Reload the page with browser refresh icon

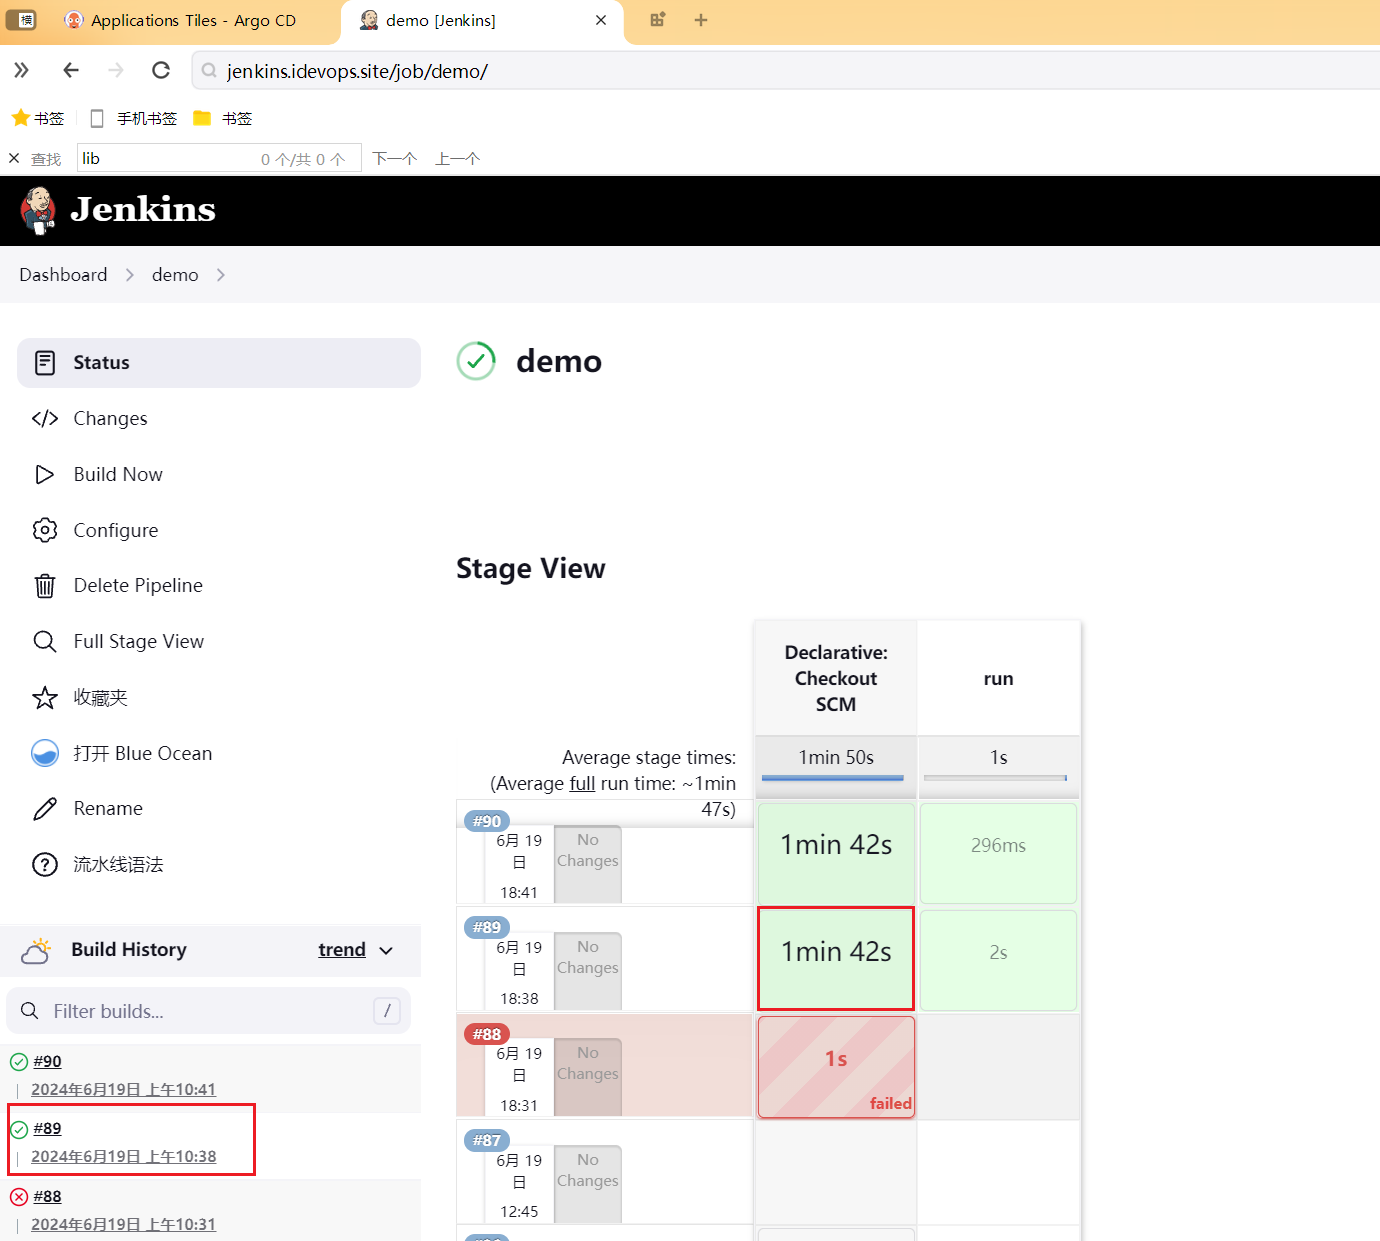(x=161, y=70)
